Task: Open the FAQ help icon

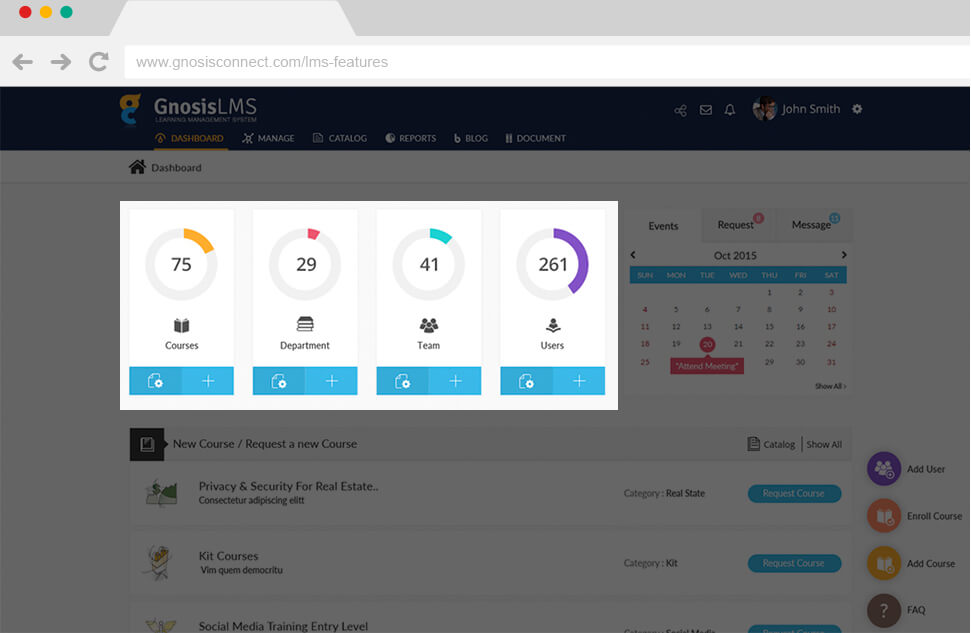Action: coord(884,610)
